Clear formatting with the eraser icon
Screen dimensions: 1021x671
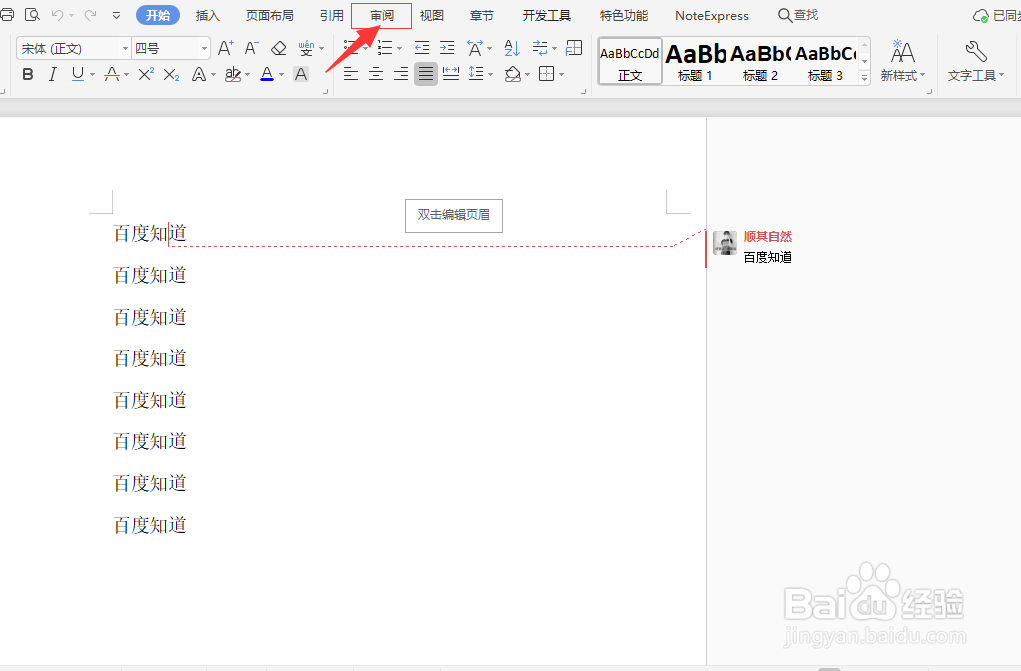point(279,48)
